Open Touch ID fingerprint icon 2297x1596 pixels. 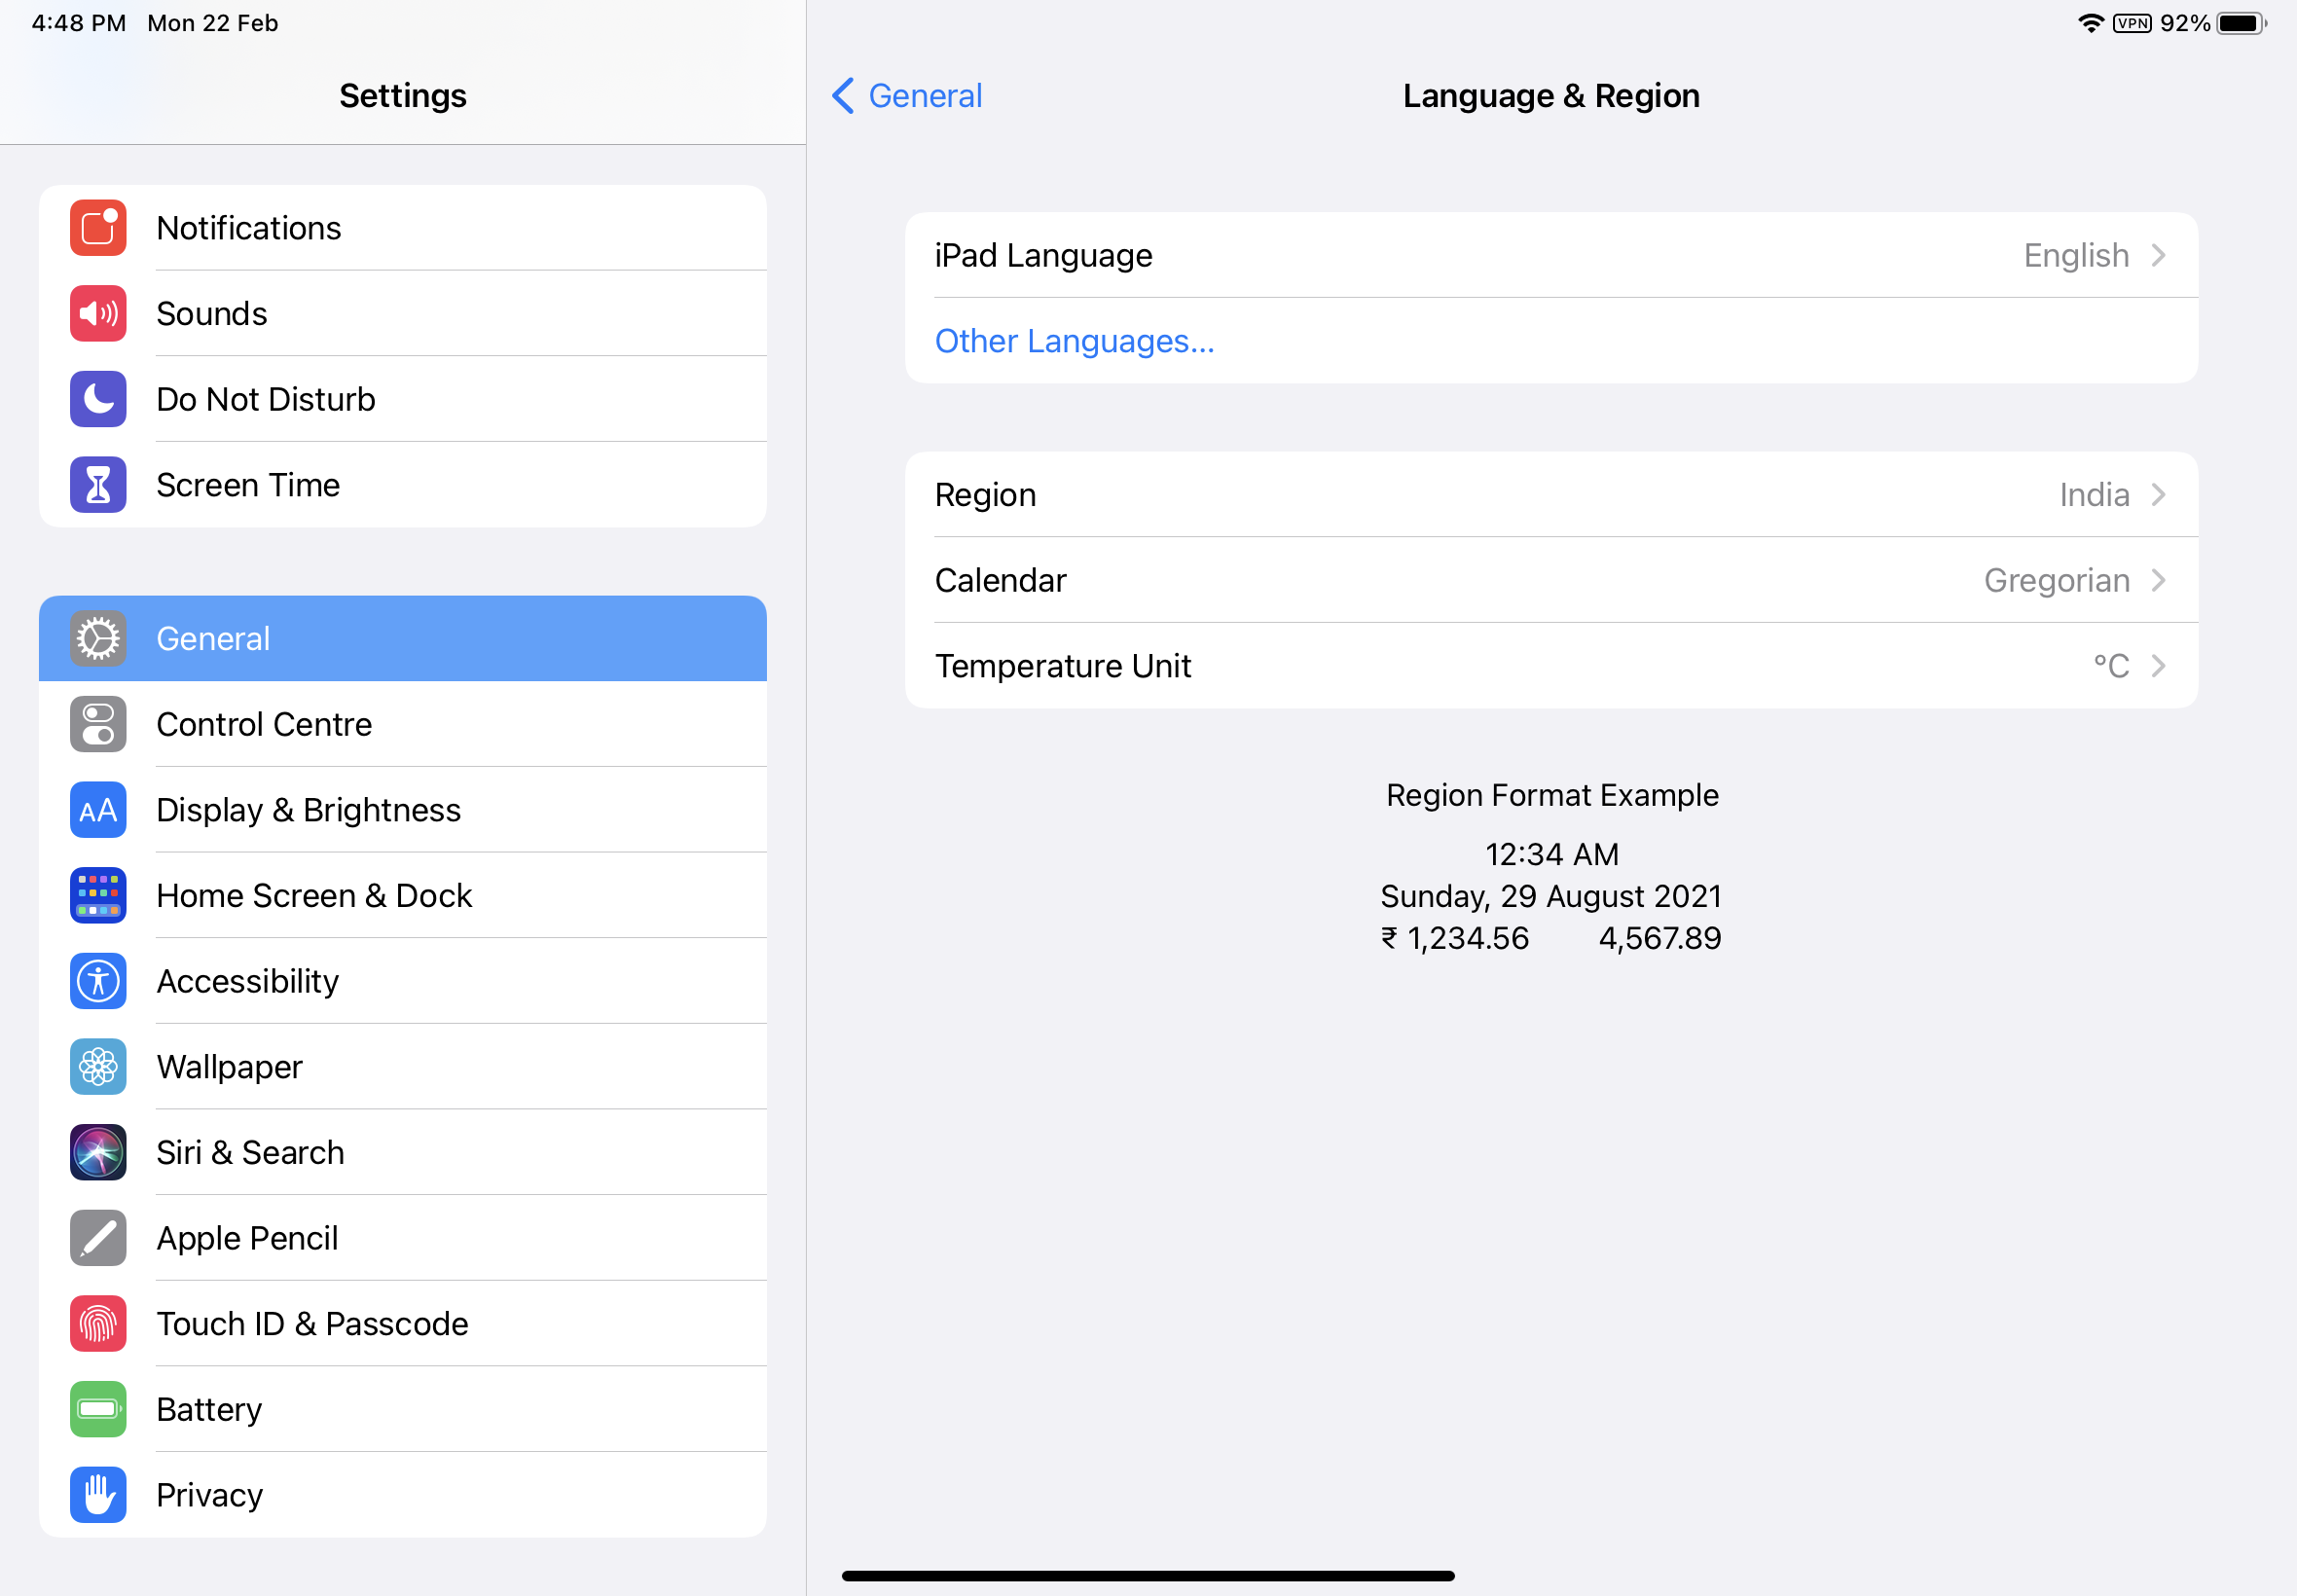(98, 1323)
